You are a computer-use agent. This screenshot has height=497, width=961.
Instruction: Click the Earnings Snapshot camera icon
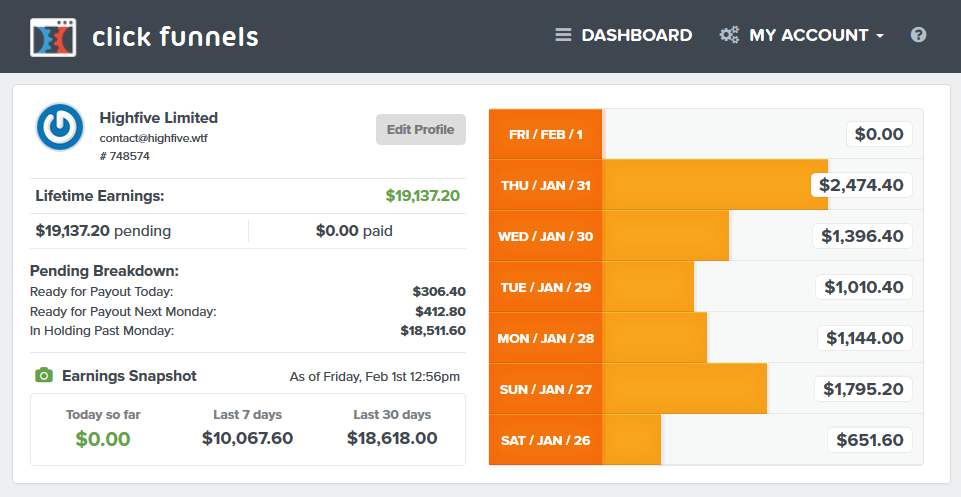[43, 376]
